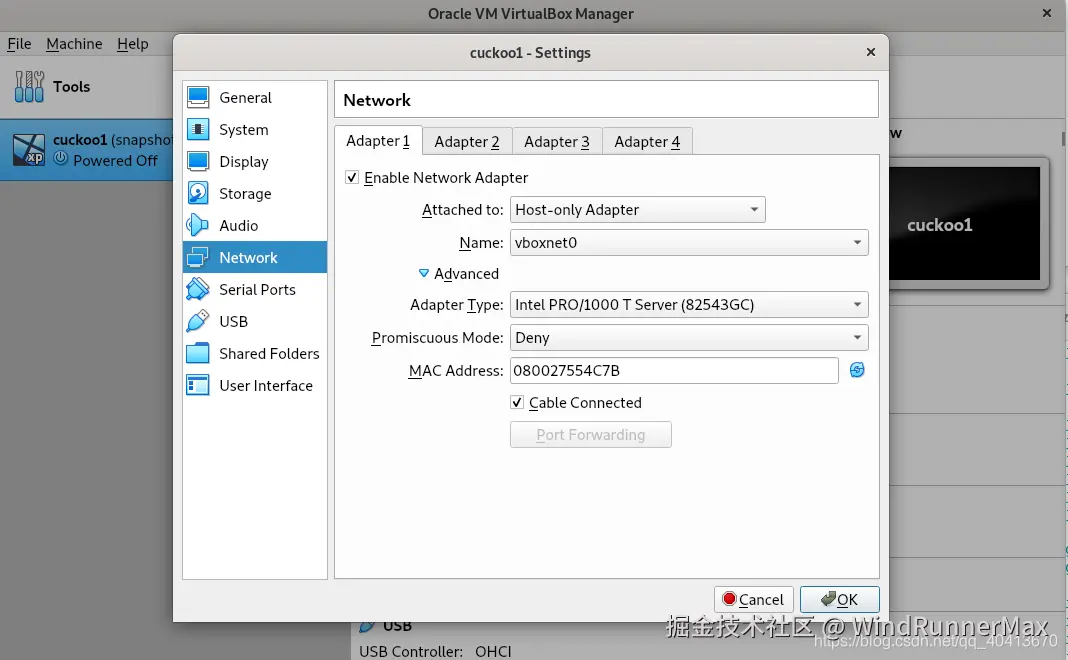Click the Tools wrench icon in Manager
The image size is (1068, 660).
pos(29,87)
